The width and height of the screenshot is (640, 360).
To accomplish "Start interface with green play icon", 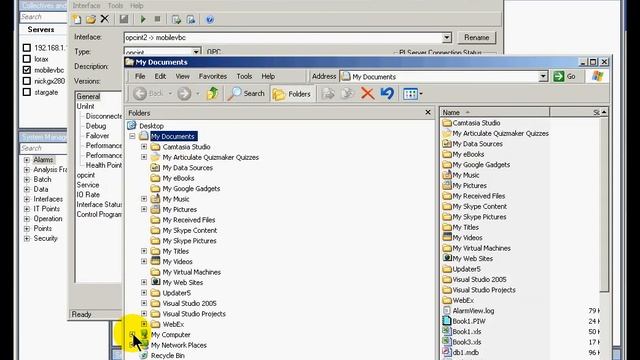I will [x=143, y=19].
